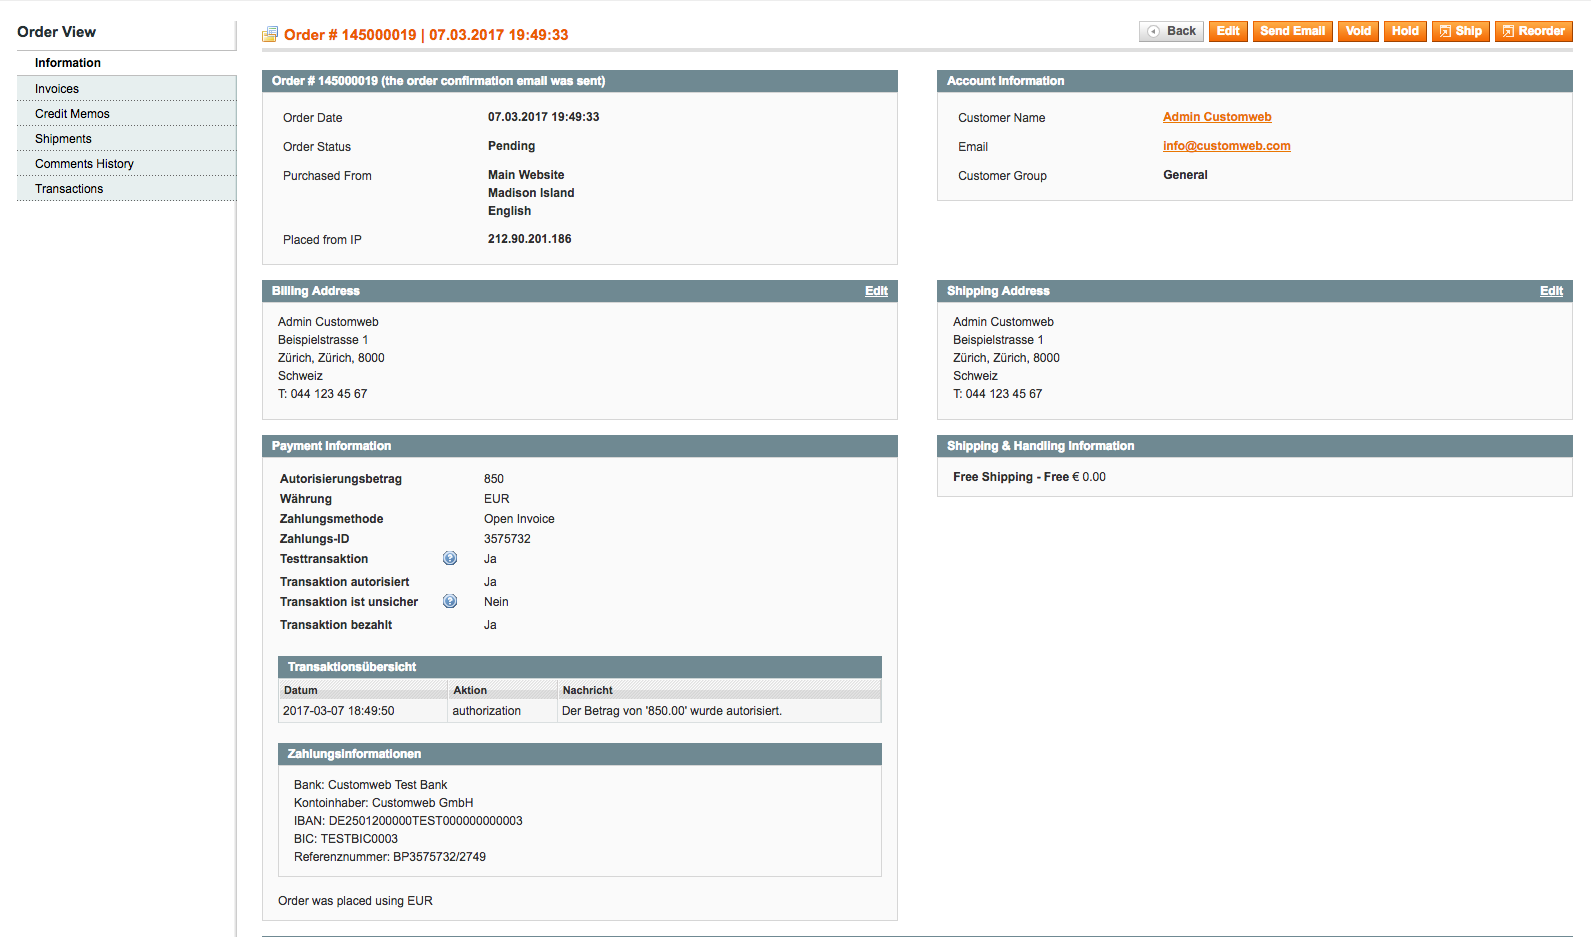This screenshot has width=1591, height=937.
Task: Select the Information tab
Action: click(x=68, y=63)
